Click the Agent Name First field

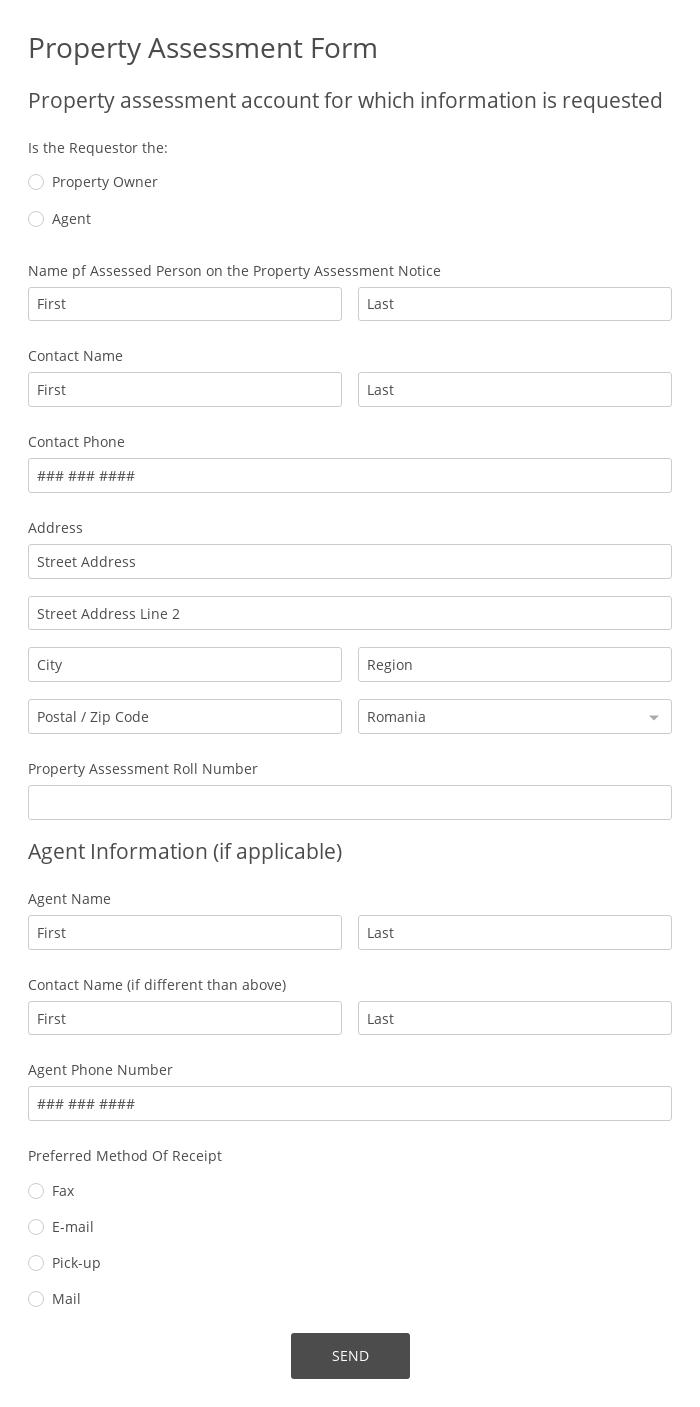(185, 932)
